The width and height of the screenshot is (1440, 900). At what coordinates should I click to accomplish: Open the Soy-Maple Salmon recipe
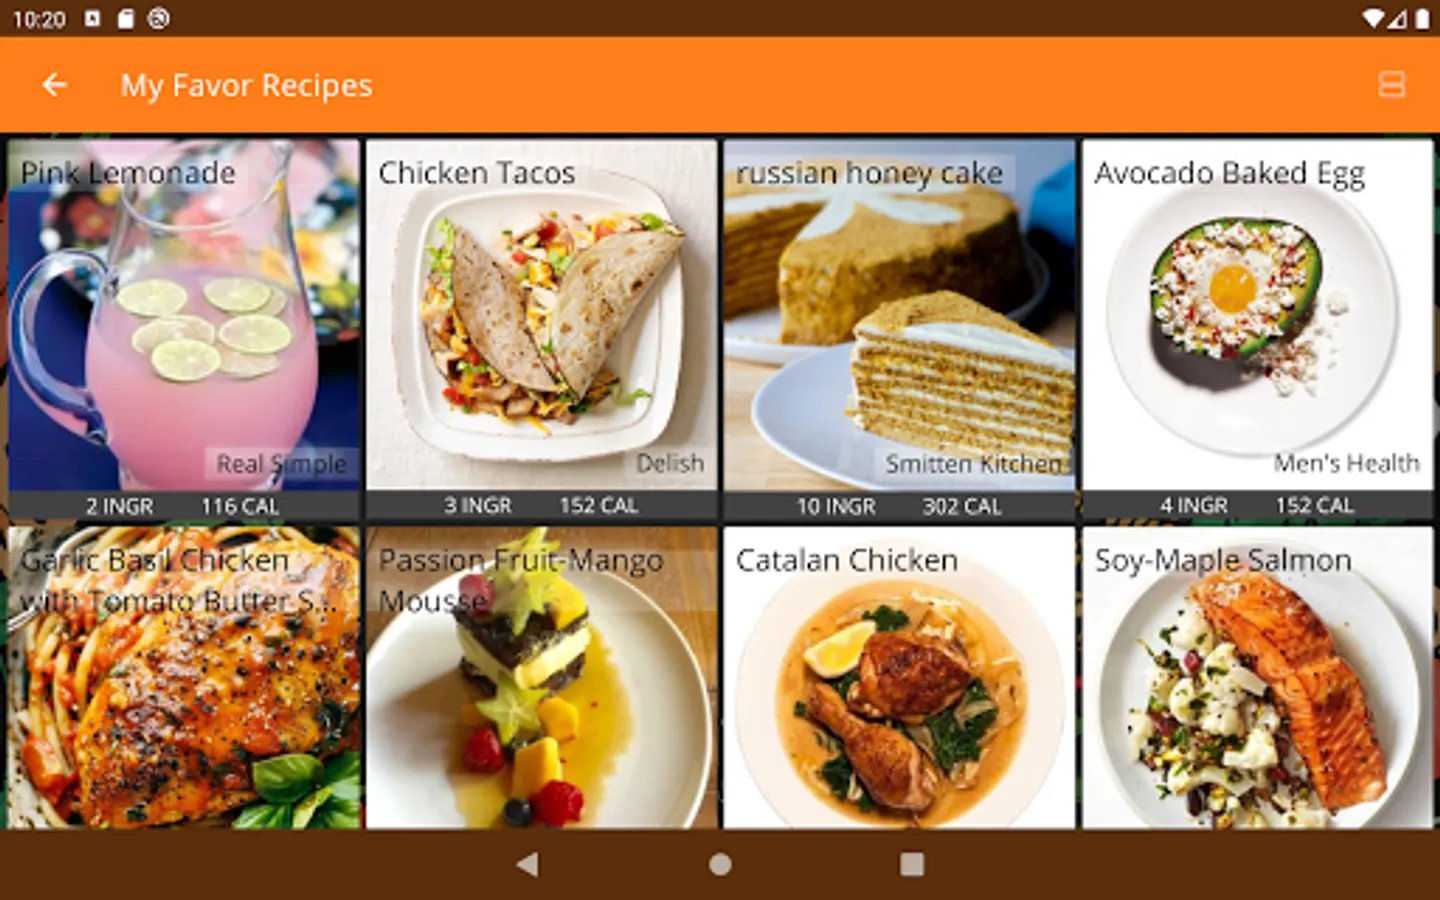point(1257,678)
